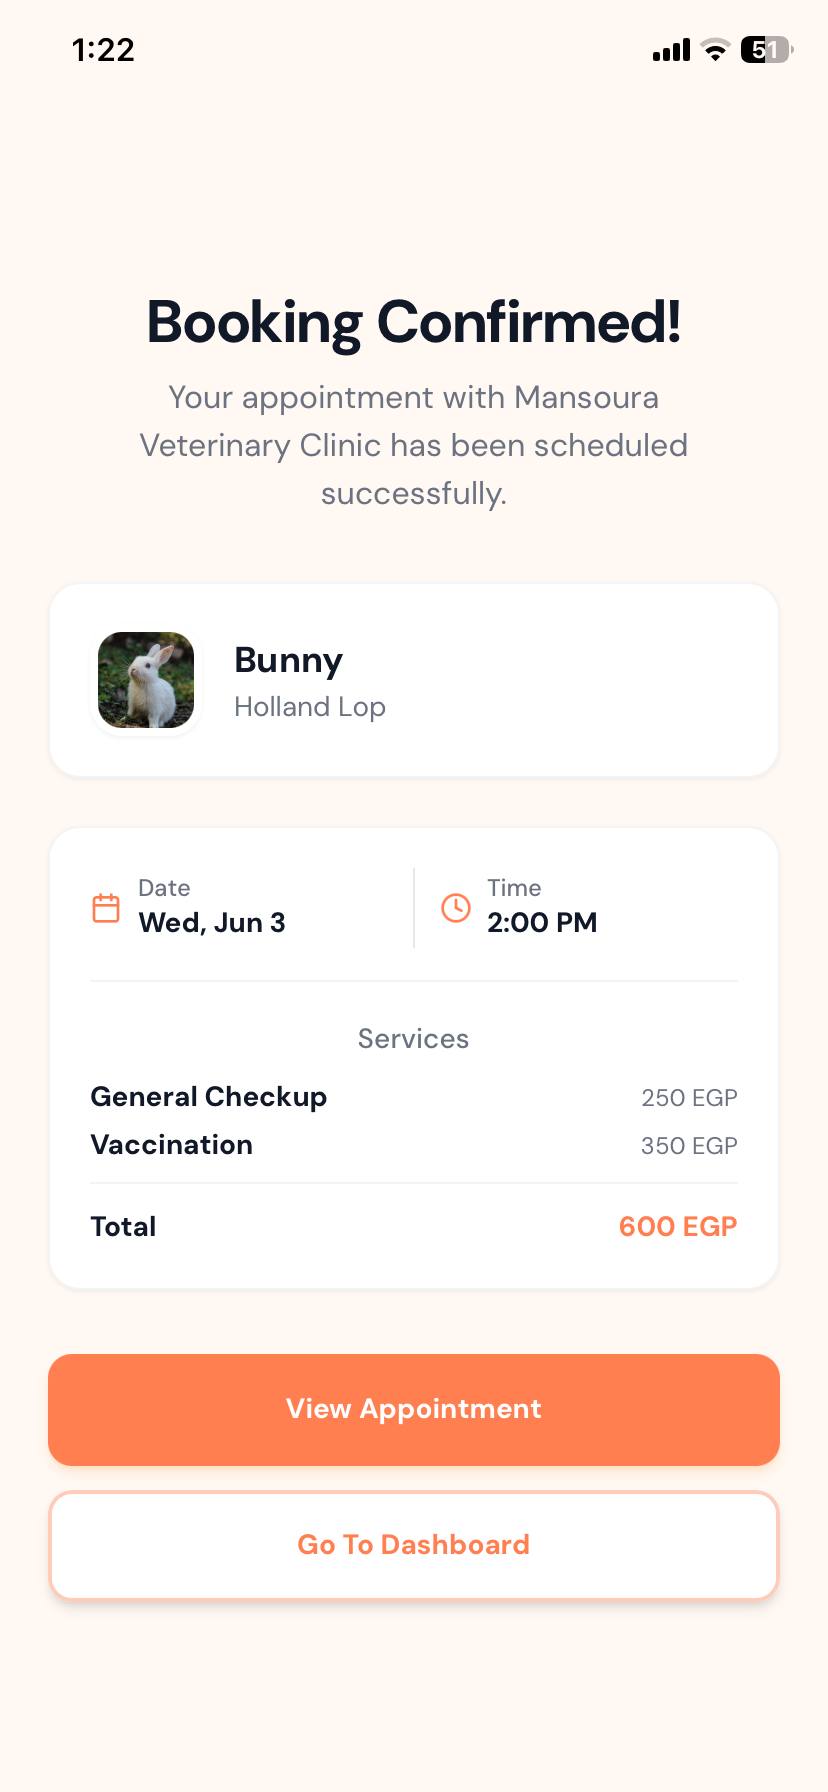Tap the 350 EGP price
Viewport: 828px width, 1792px height.
coord(689,1146)
